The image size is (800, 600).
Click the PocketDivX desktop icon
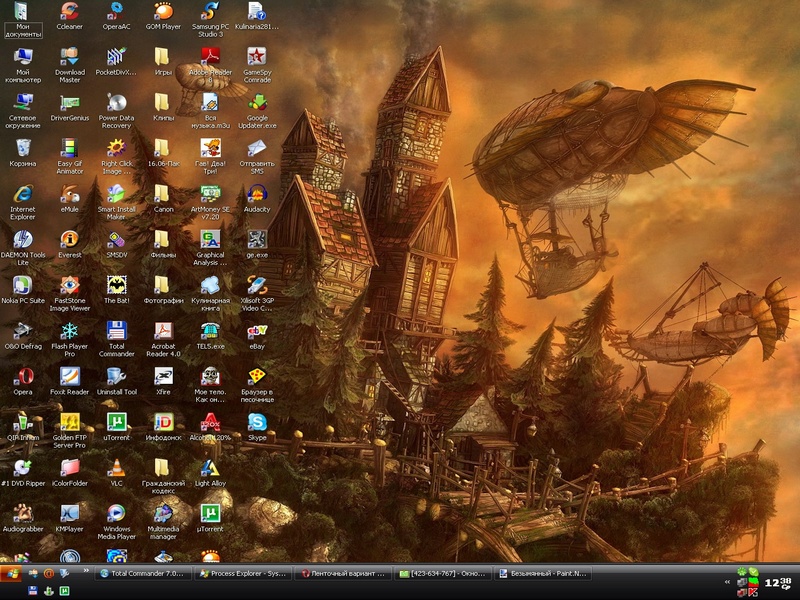pos(116,57)
